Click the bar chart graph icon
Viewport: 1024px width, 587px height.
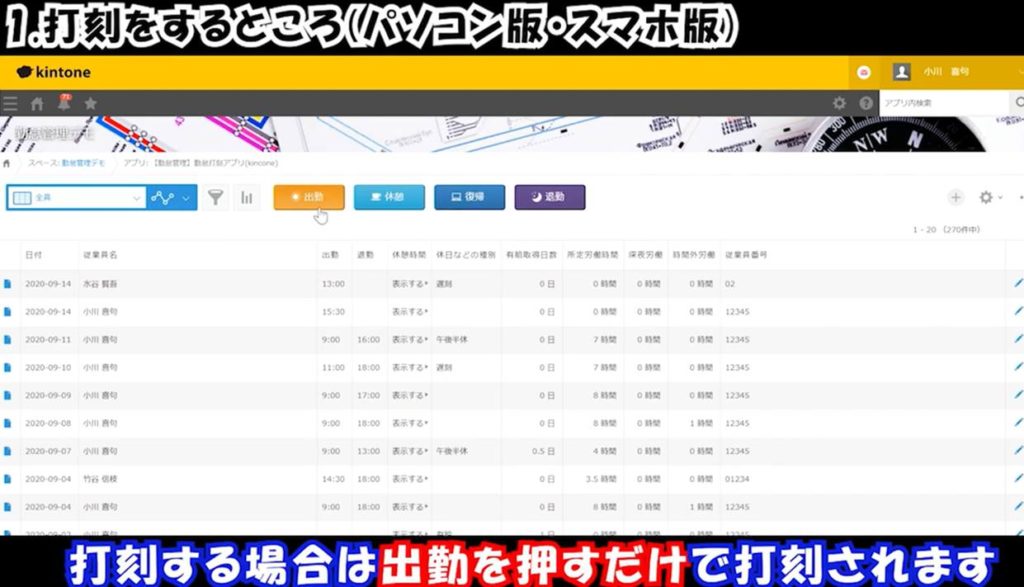click(246, 198)
